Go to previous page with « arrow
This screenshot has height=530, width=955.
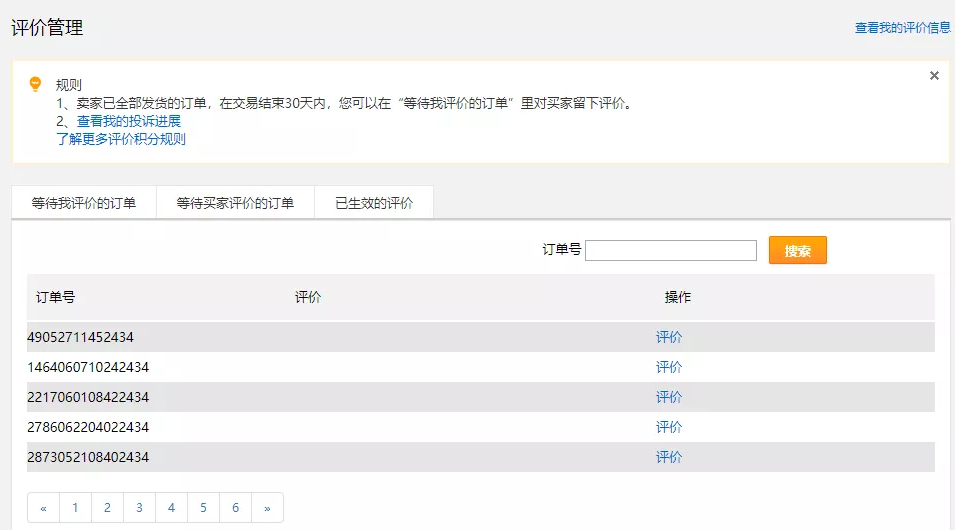[x=43, y=508]
